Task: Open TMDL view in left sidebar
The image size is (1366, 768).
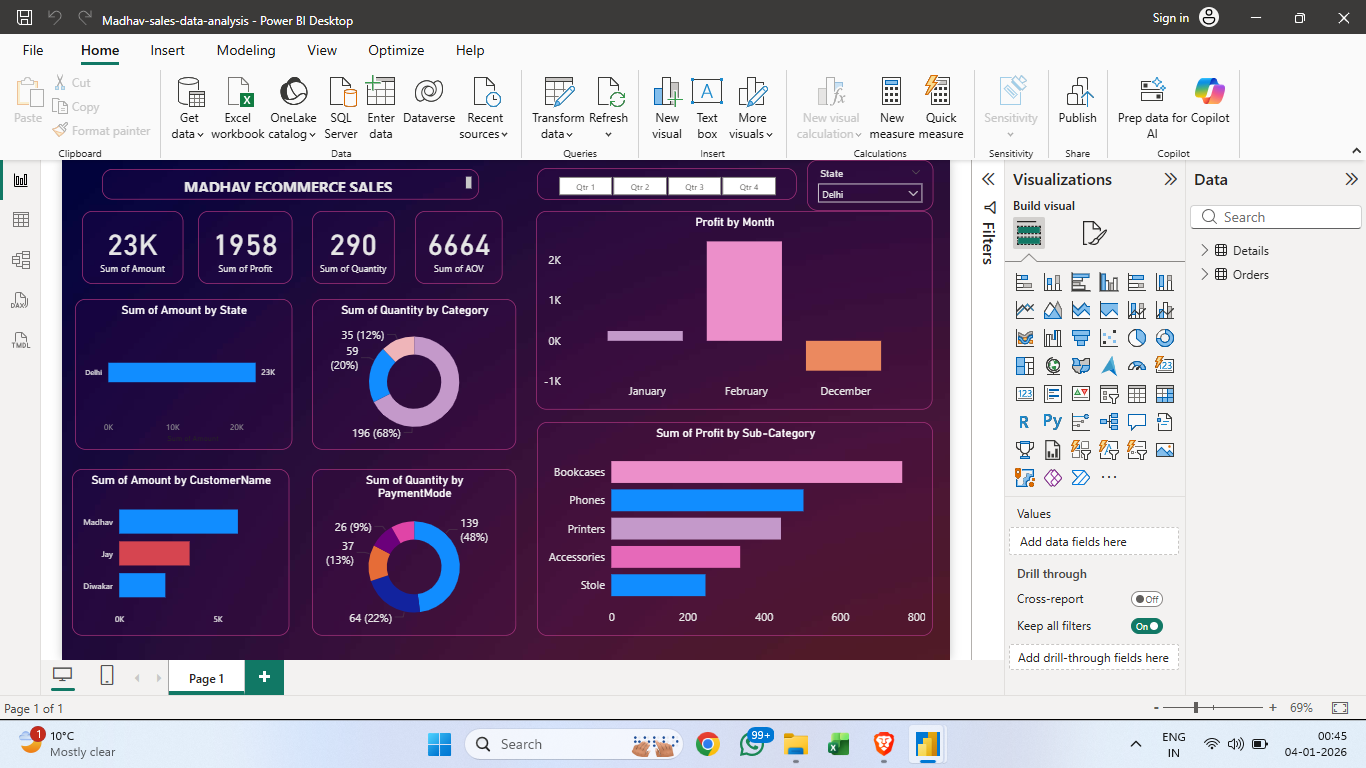Action: [20, 340]
